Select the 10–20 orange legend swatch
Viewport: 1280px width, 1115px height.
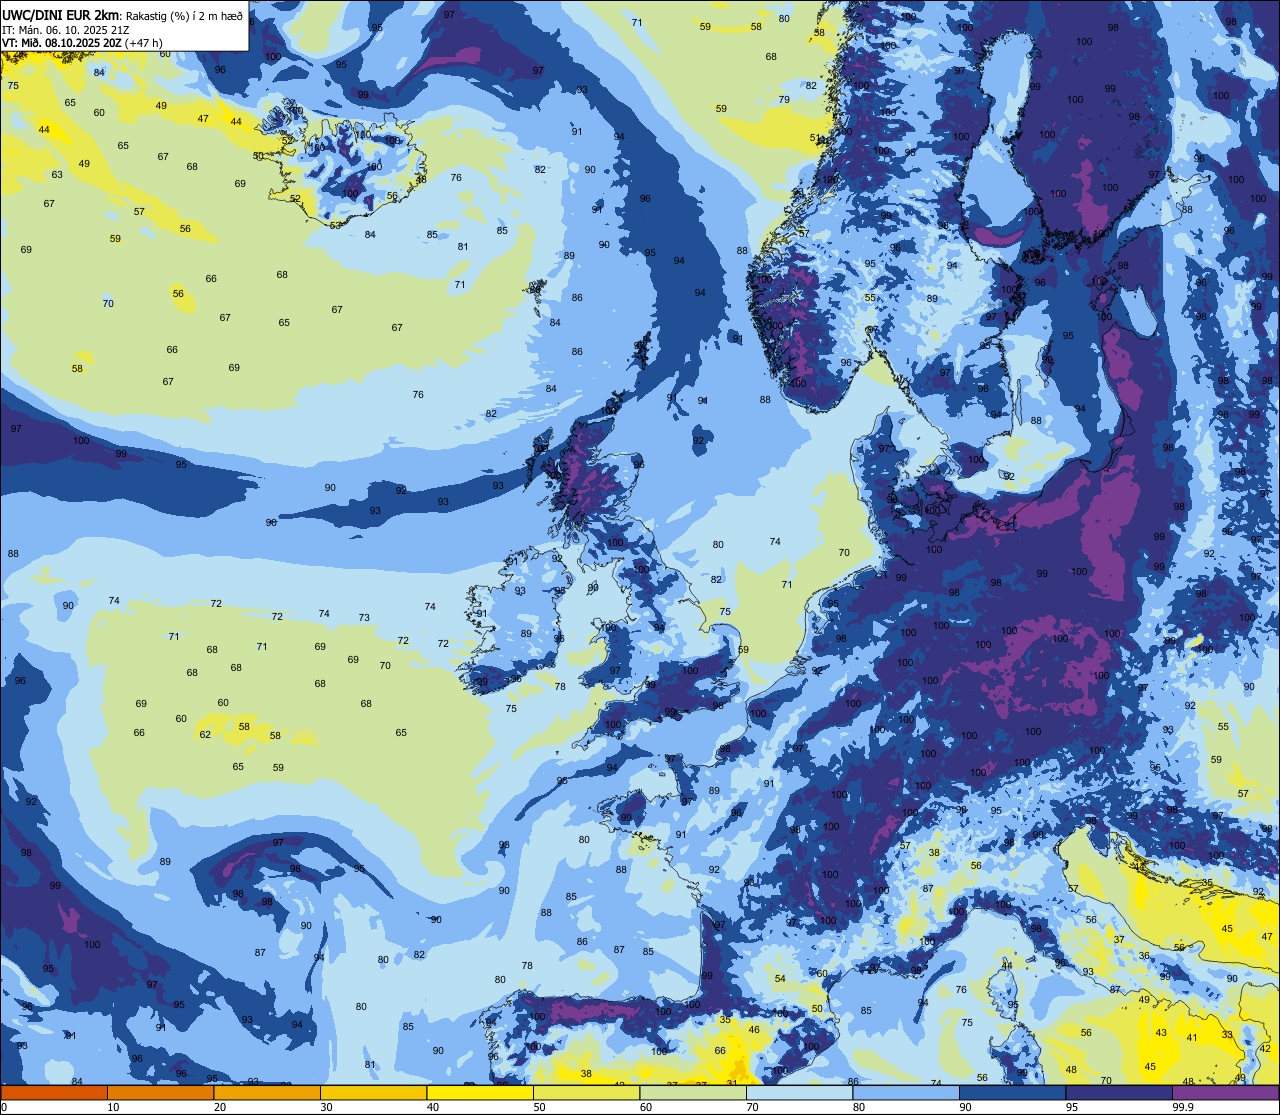160,1092
